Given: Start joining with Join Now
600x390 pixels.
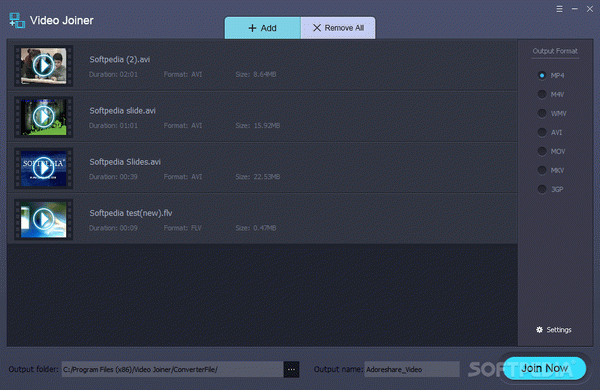Looking at the screenshot, I should pos(545,368).
